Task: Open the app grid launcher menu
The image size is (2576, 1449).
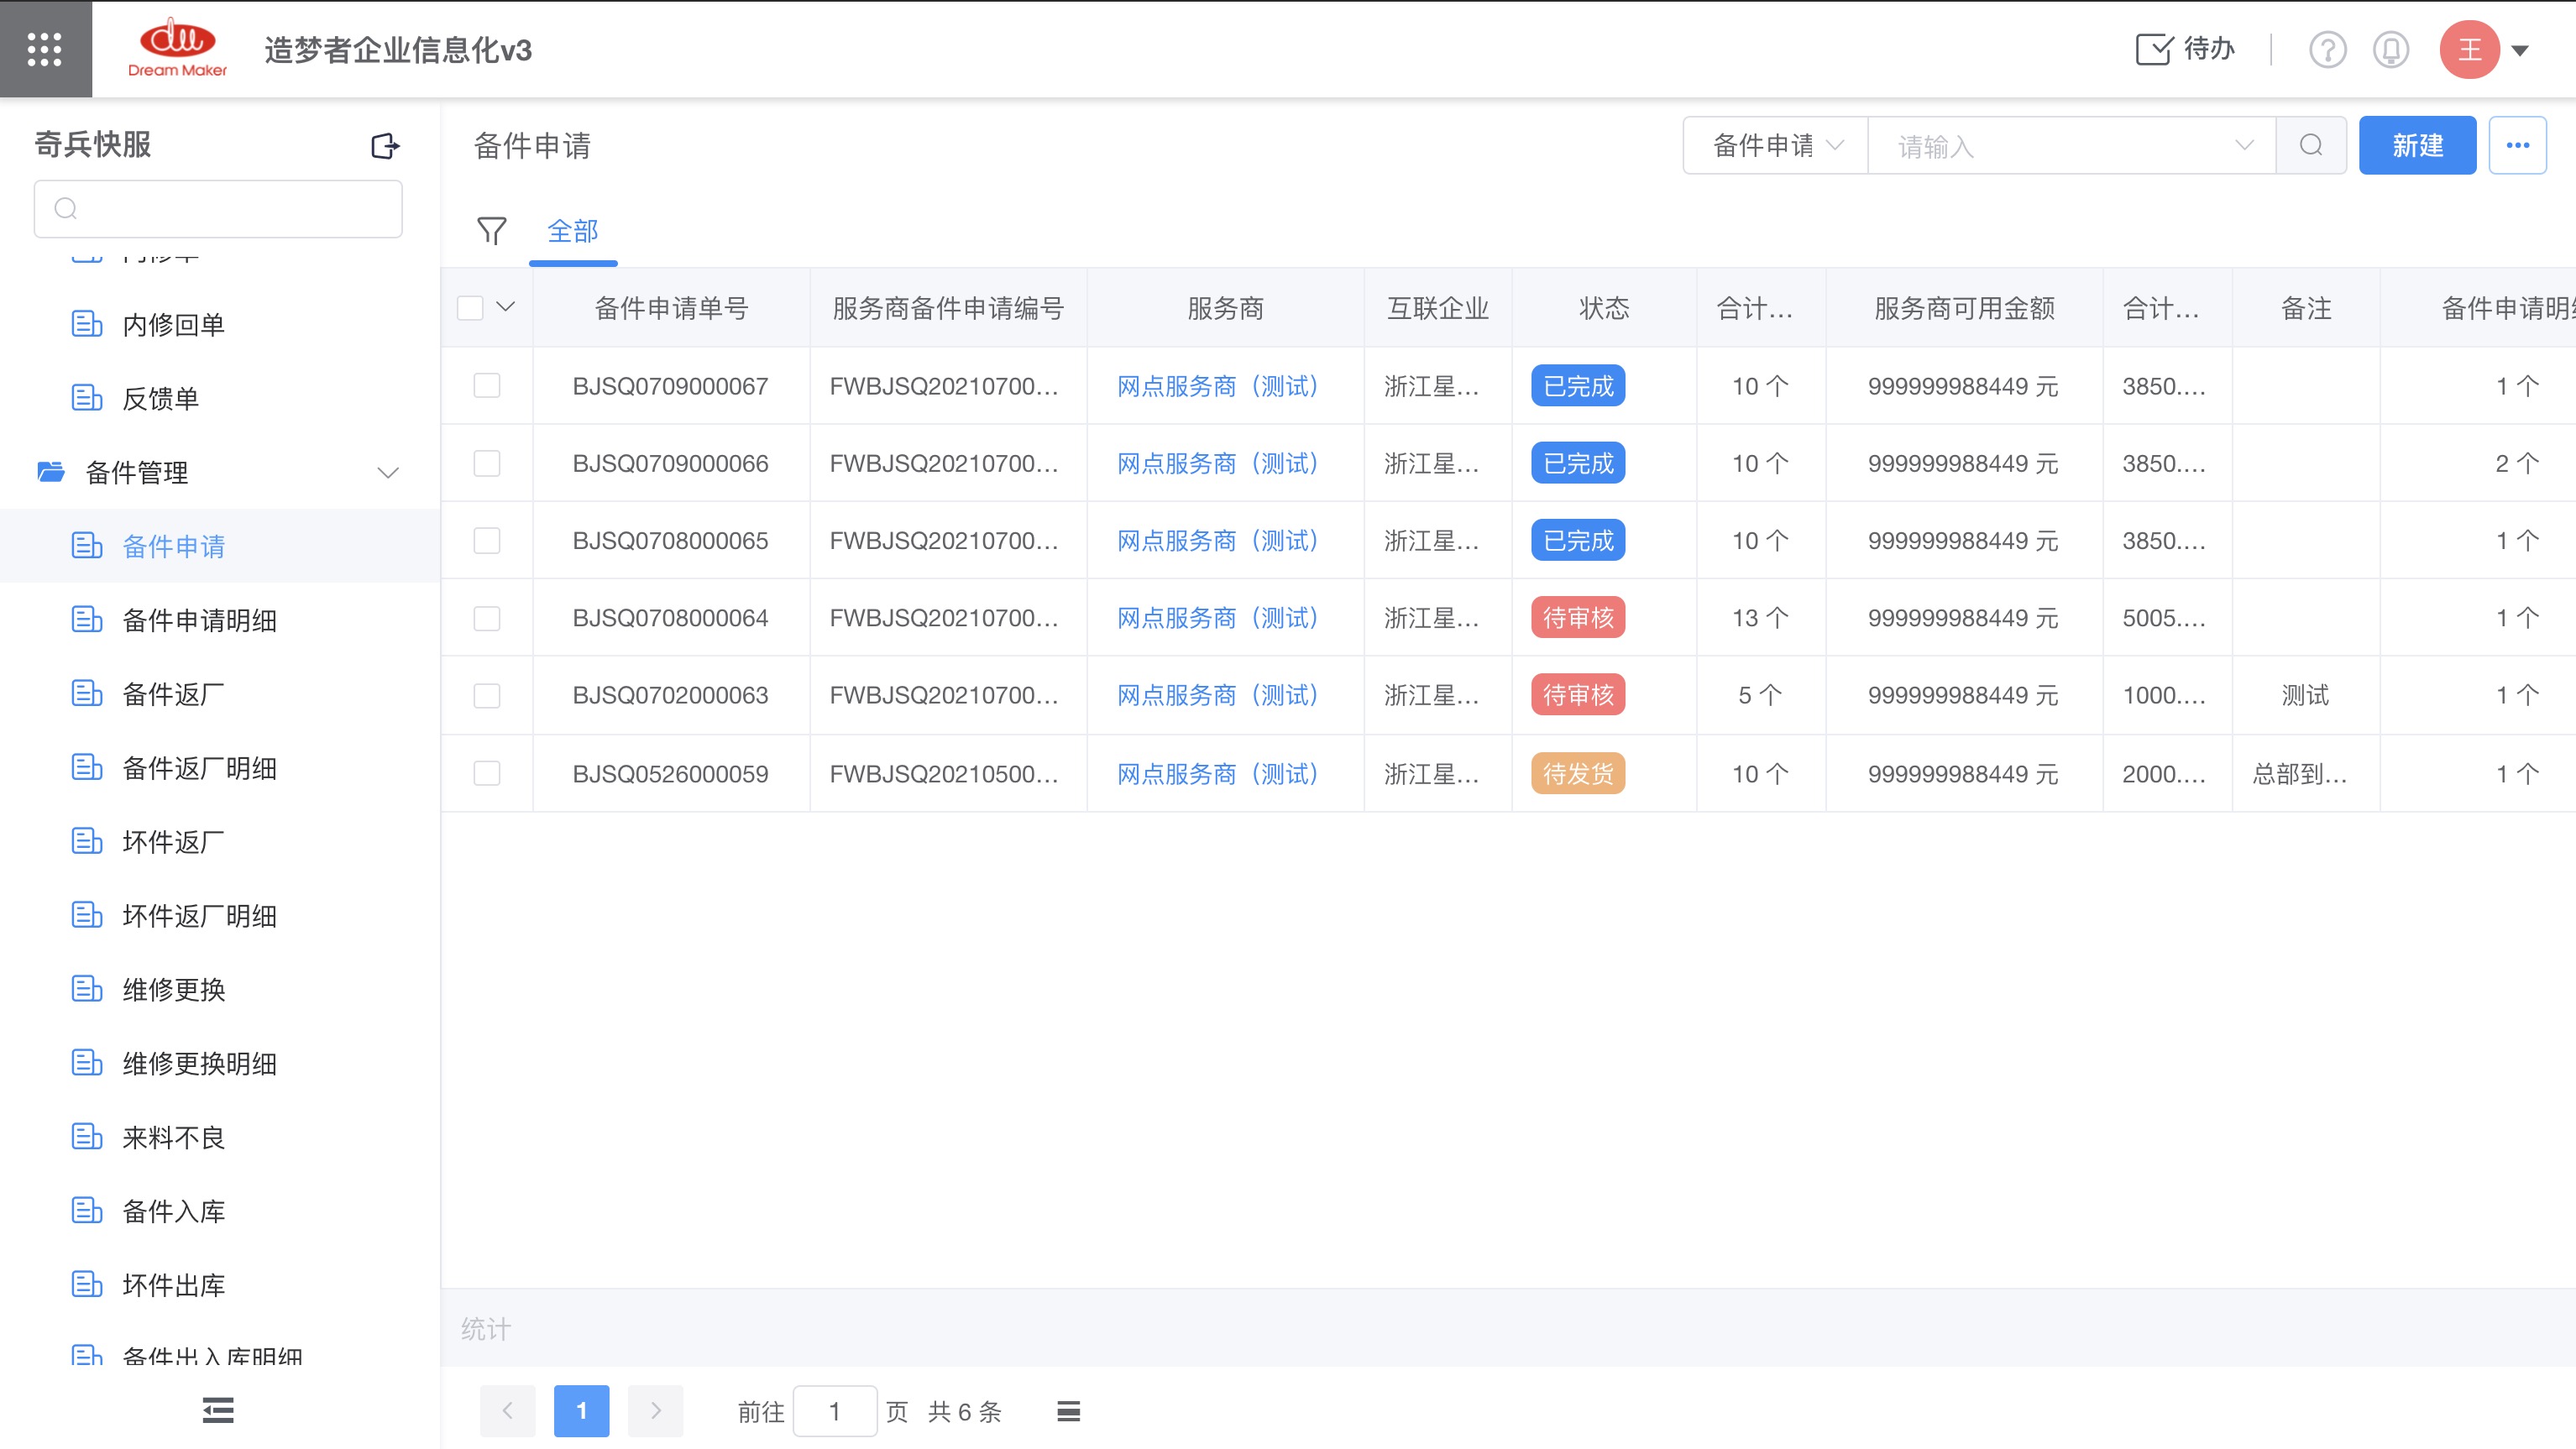Action: (x=45, y=49)
